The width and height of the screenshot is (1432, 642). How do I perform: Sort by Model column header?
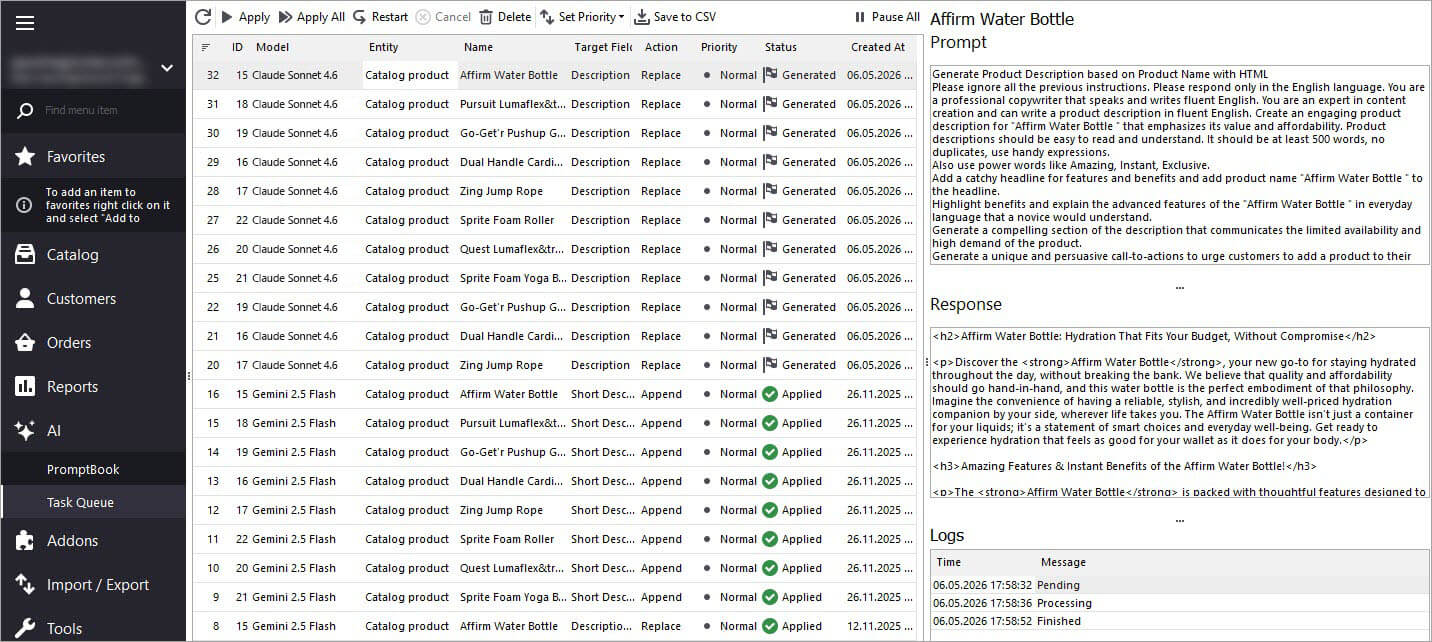pos(273,47)
